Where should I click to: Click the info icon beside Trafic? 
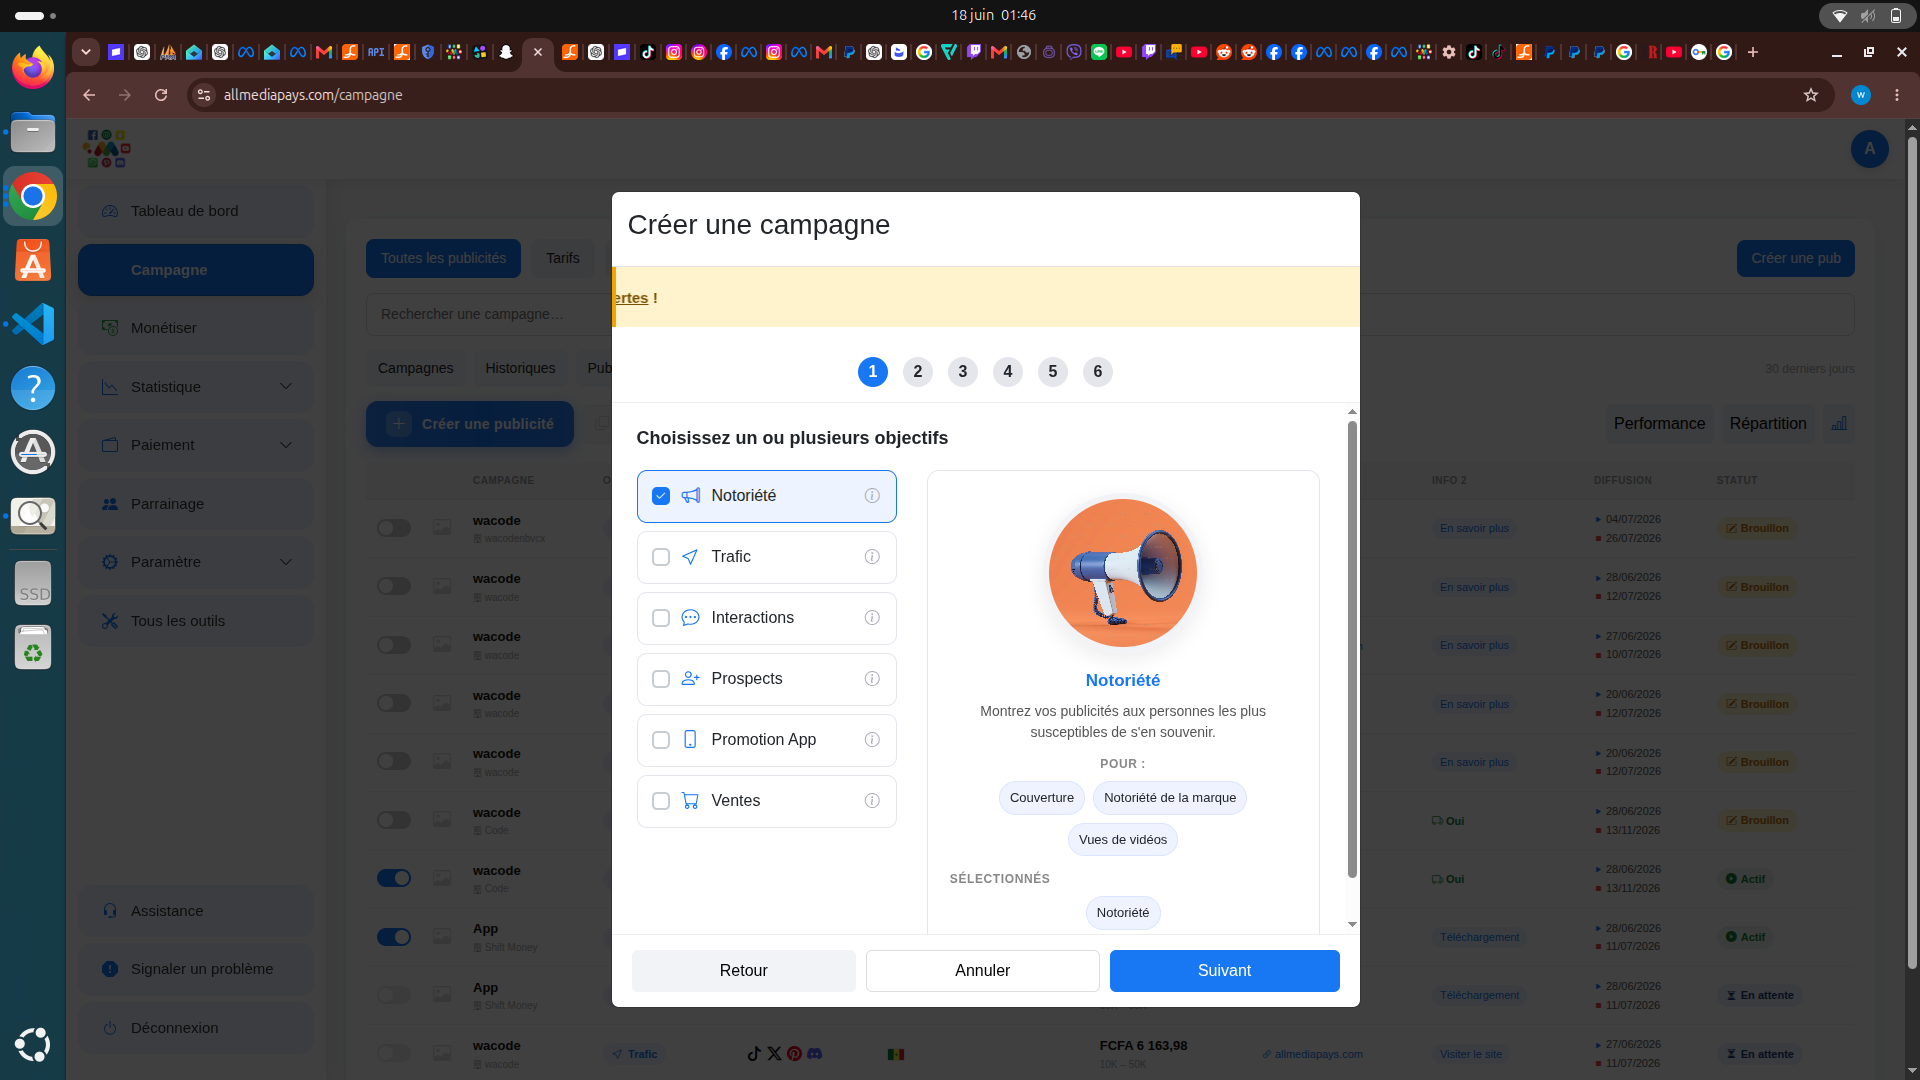pyautogui.click(x=872, y=557)
